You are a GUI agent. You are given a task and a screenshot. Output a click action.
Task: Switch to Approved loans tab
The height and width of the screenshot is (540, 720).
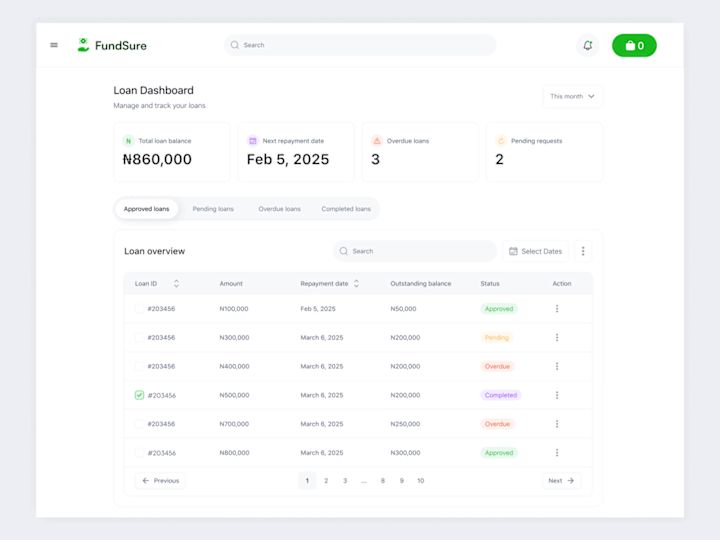point(146,209)
